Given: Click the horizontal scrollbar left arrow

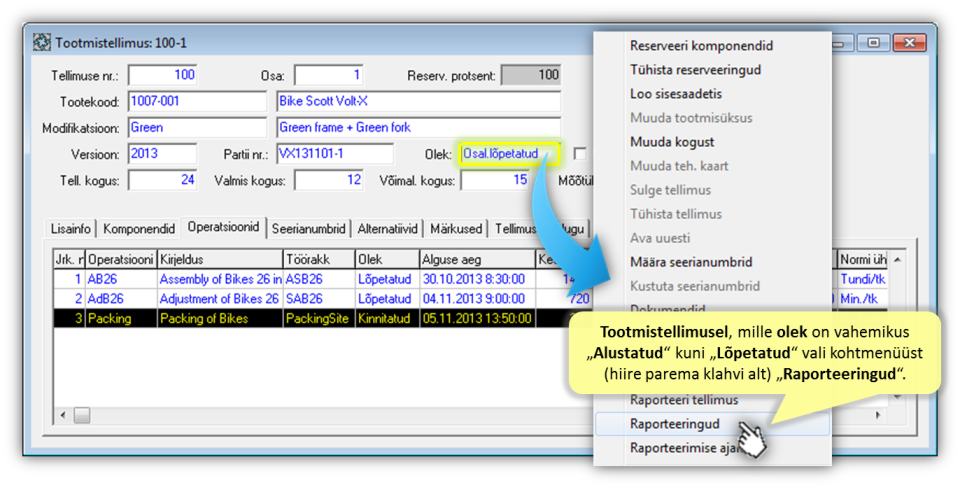Looking at the screenshot, I should 62,414.
